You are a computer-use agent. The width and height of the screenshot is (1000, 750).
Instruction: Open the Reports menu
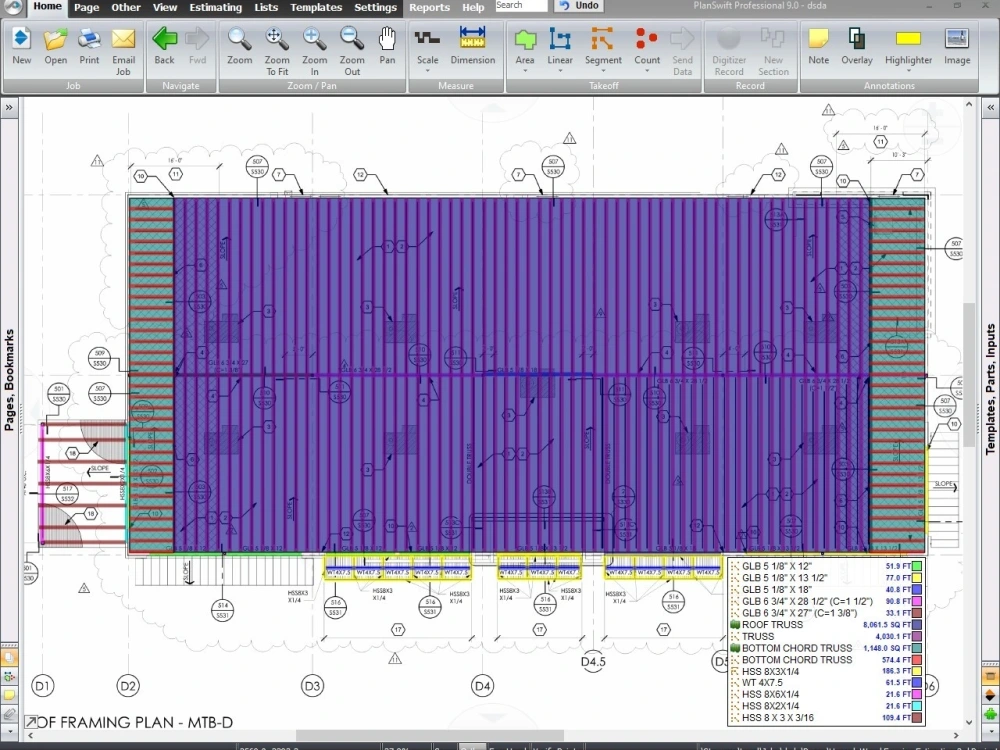pyautogui.click(x=429, y=7)
